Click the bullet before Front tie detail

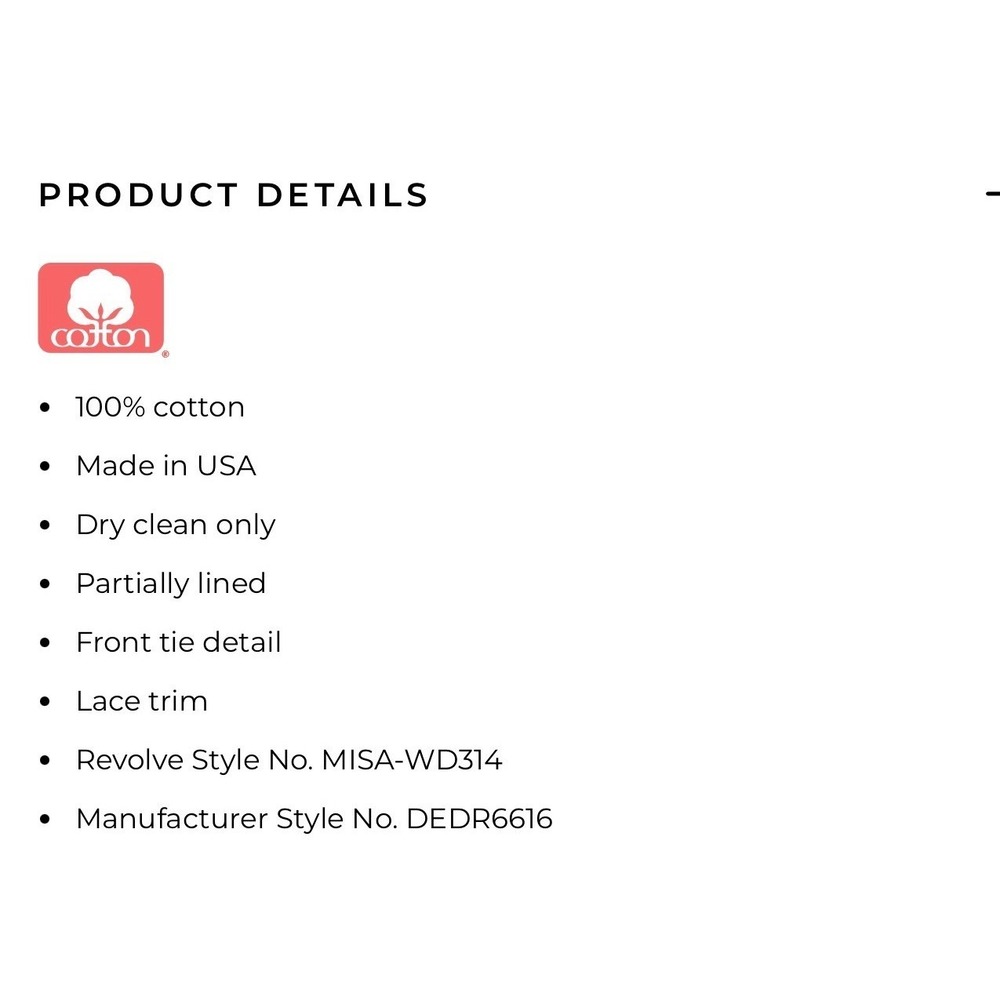pyautogui.click(x=45, y=643)
